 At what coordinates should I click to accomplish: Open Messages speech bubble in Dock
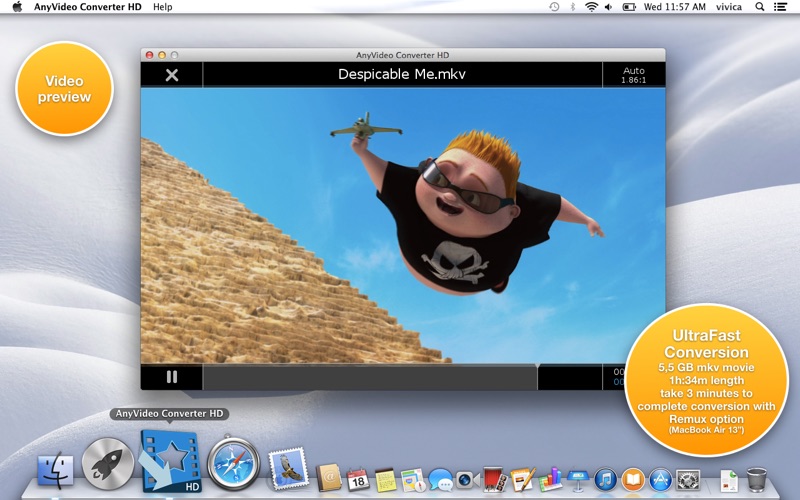440,480
